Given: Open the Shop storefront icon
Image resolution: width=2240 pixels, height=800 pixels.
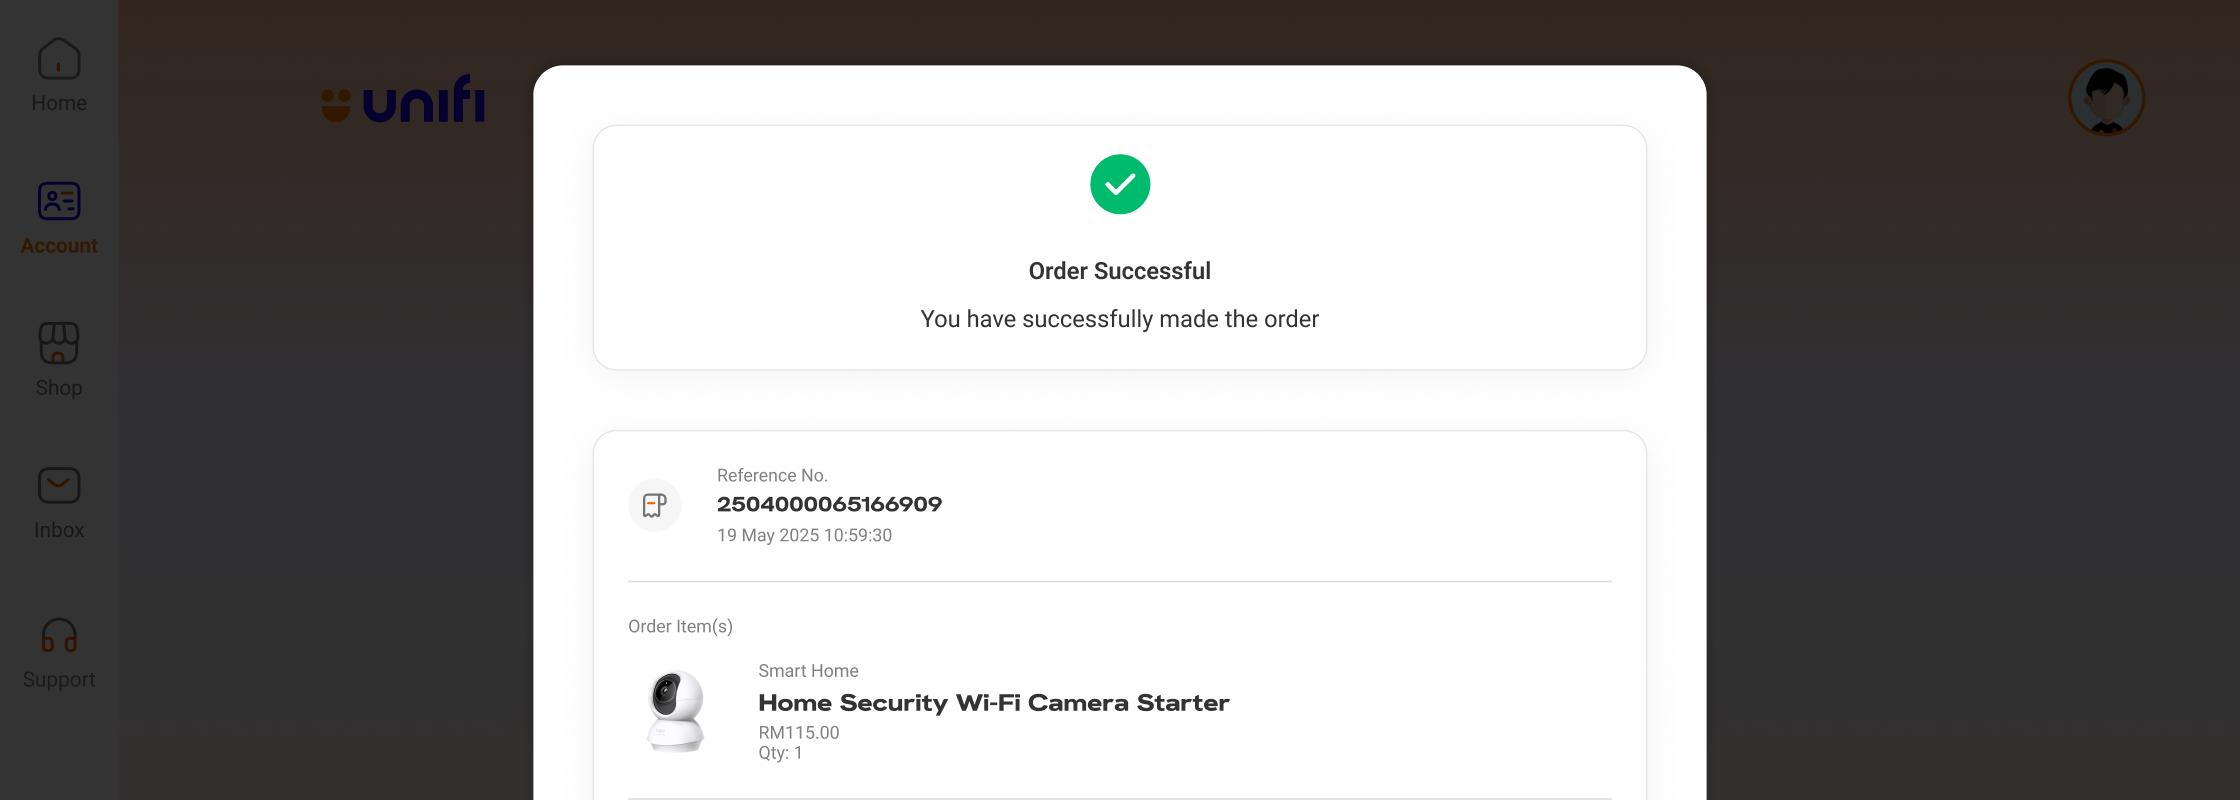Looking at the screenshot, I should tap(59, 344).
